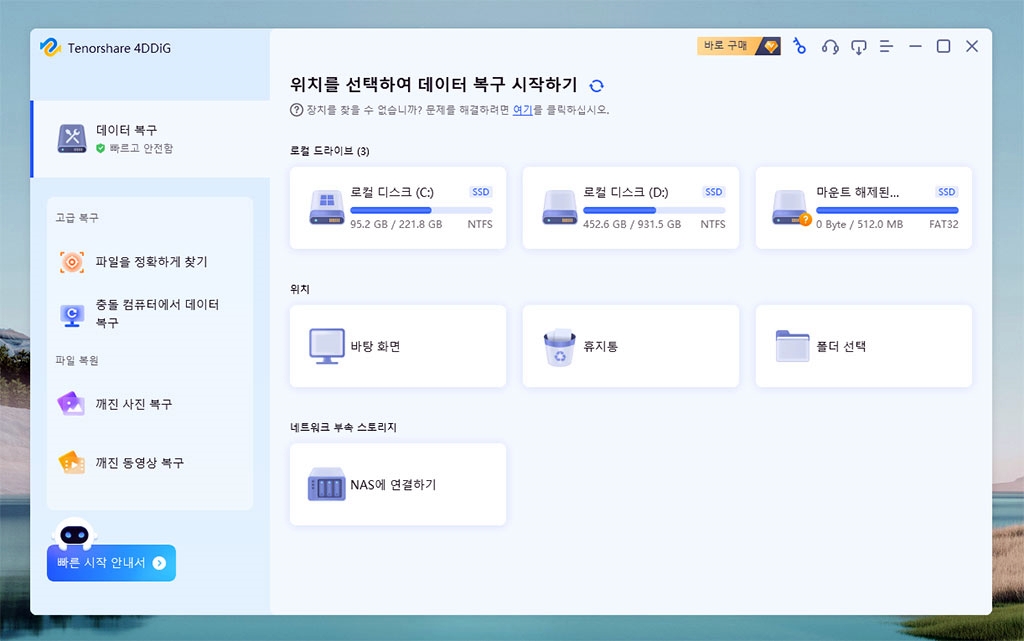Select the 데이터 복구 sidebar tab
Screen dimensions: 1024x641
coord(150,138)
